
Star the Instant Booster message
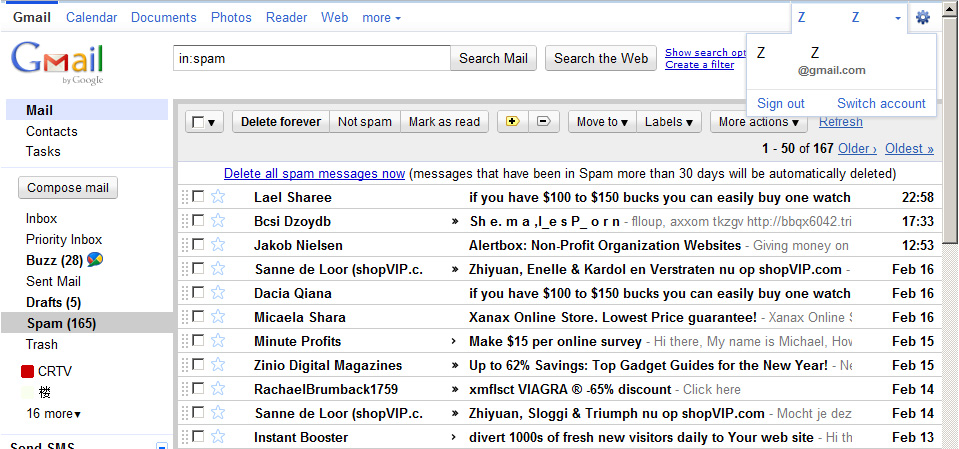click(x=218, y=437)
